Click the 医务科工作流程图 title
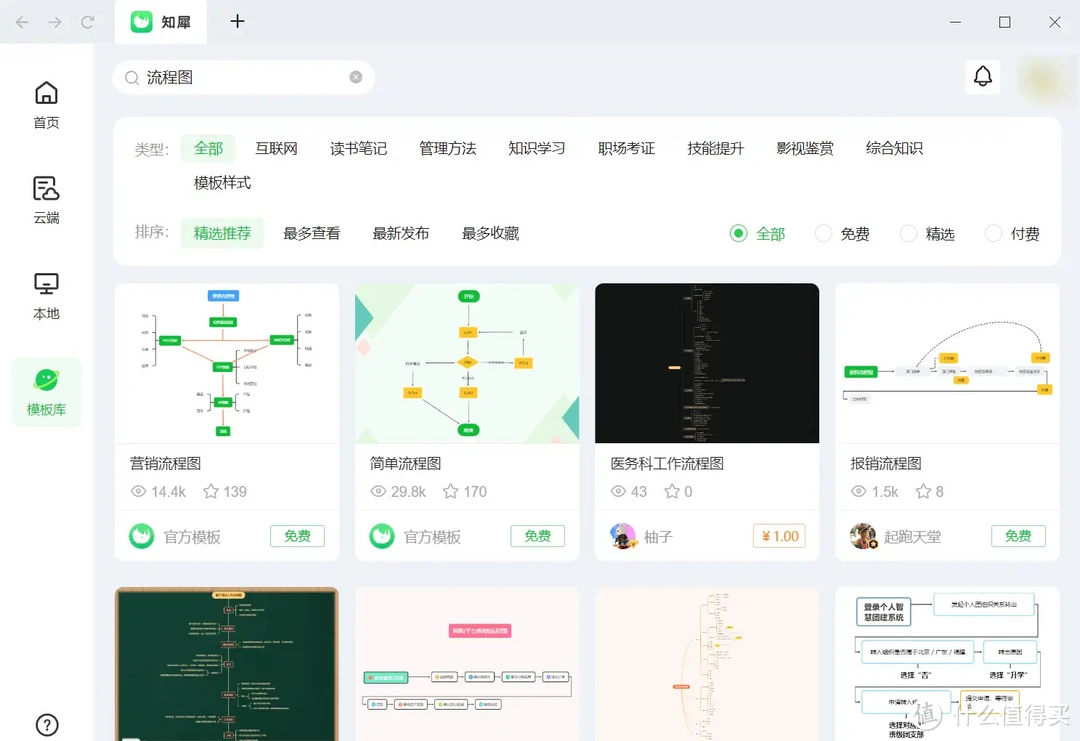1080x741 pixels. 667,463
